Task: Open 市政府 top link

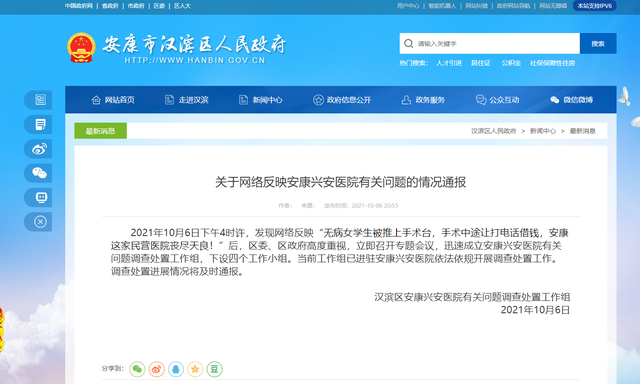Action: (x=136, y=6)
